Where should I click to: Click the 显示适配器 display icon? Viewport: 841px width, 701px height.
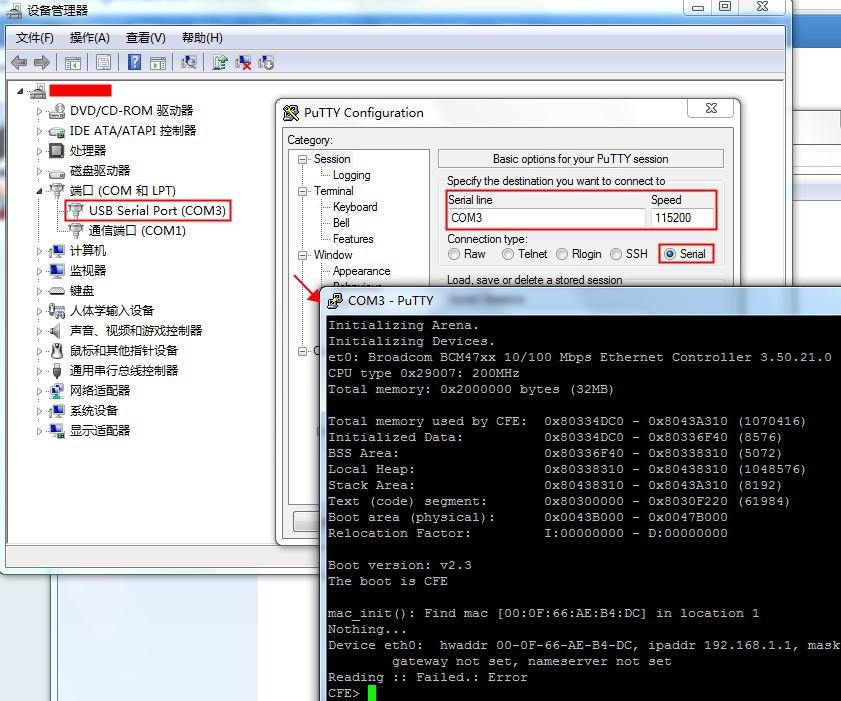coord(57,430)
